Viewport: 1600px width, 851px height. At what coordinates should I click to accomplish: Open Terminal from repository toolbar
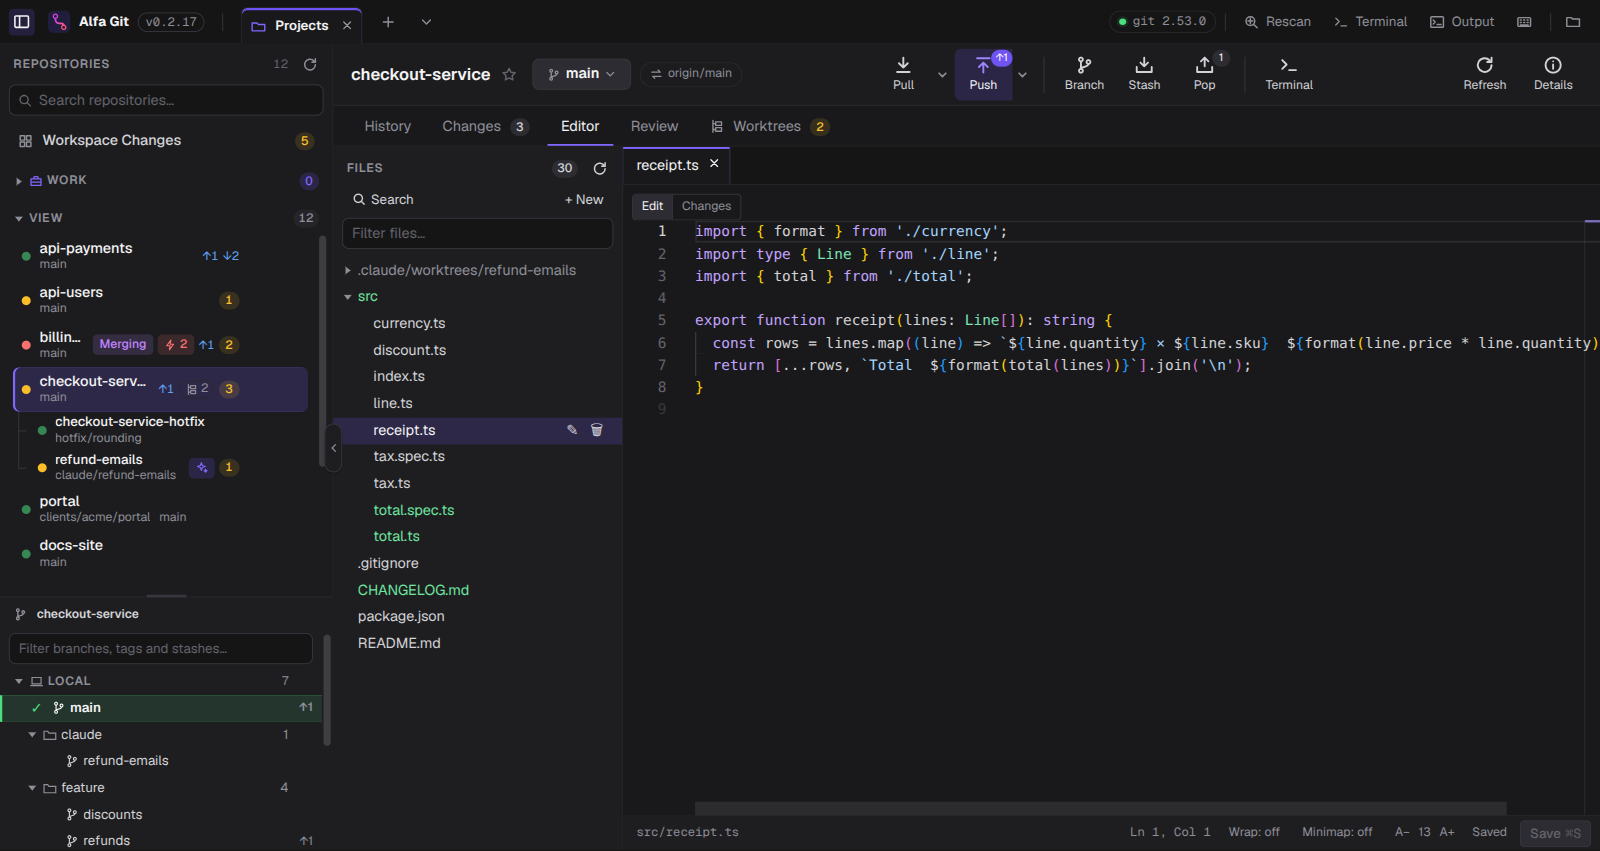pos(1289,74)
